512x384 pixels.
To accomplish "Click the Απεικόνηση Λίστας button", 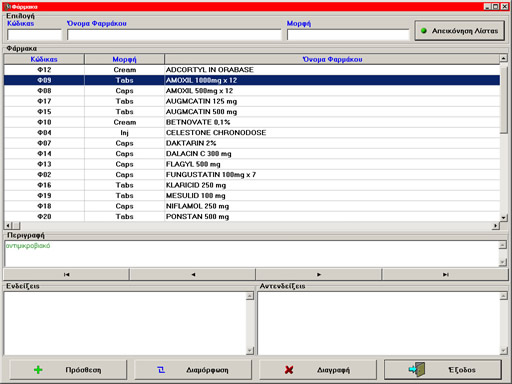I will (x=460, y=31).
